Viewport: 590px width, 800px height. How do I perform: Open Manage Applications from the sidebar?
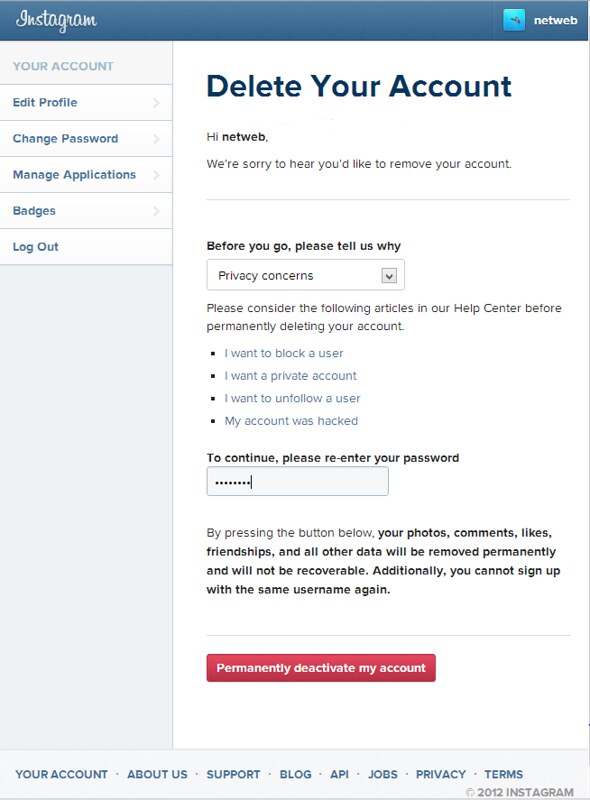(77, 174)
